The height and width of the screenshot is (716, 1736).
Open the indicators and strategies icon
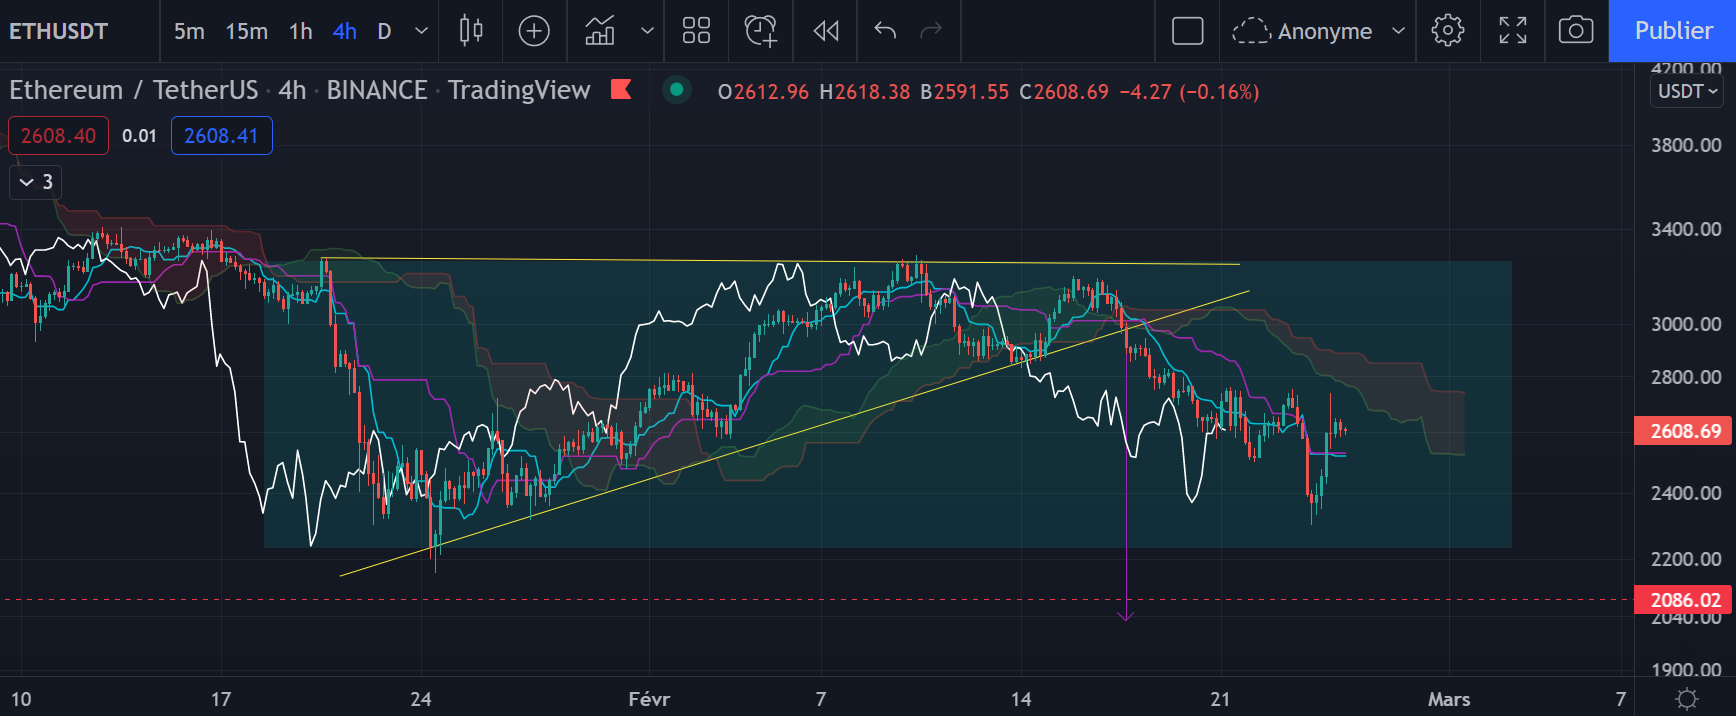pyautogui.click(x=600, y=31)
